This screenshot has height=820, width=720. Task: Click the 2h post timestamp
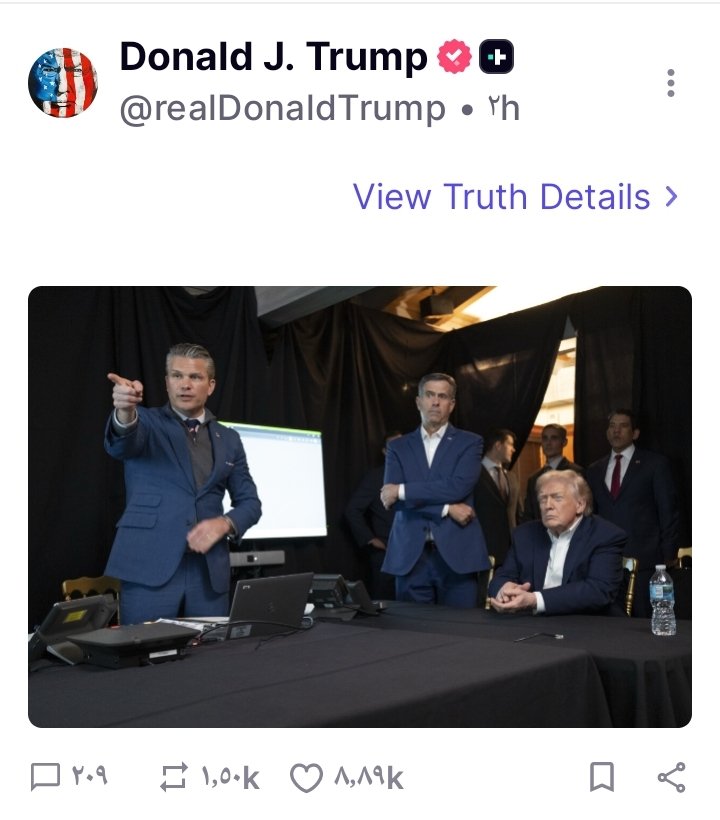tap(504, 108)
